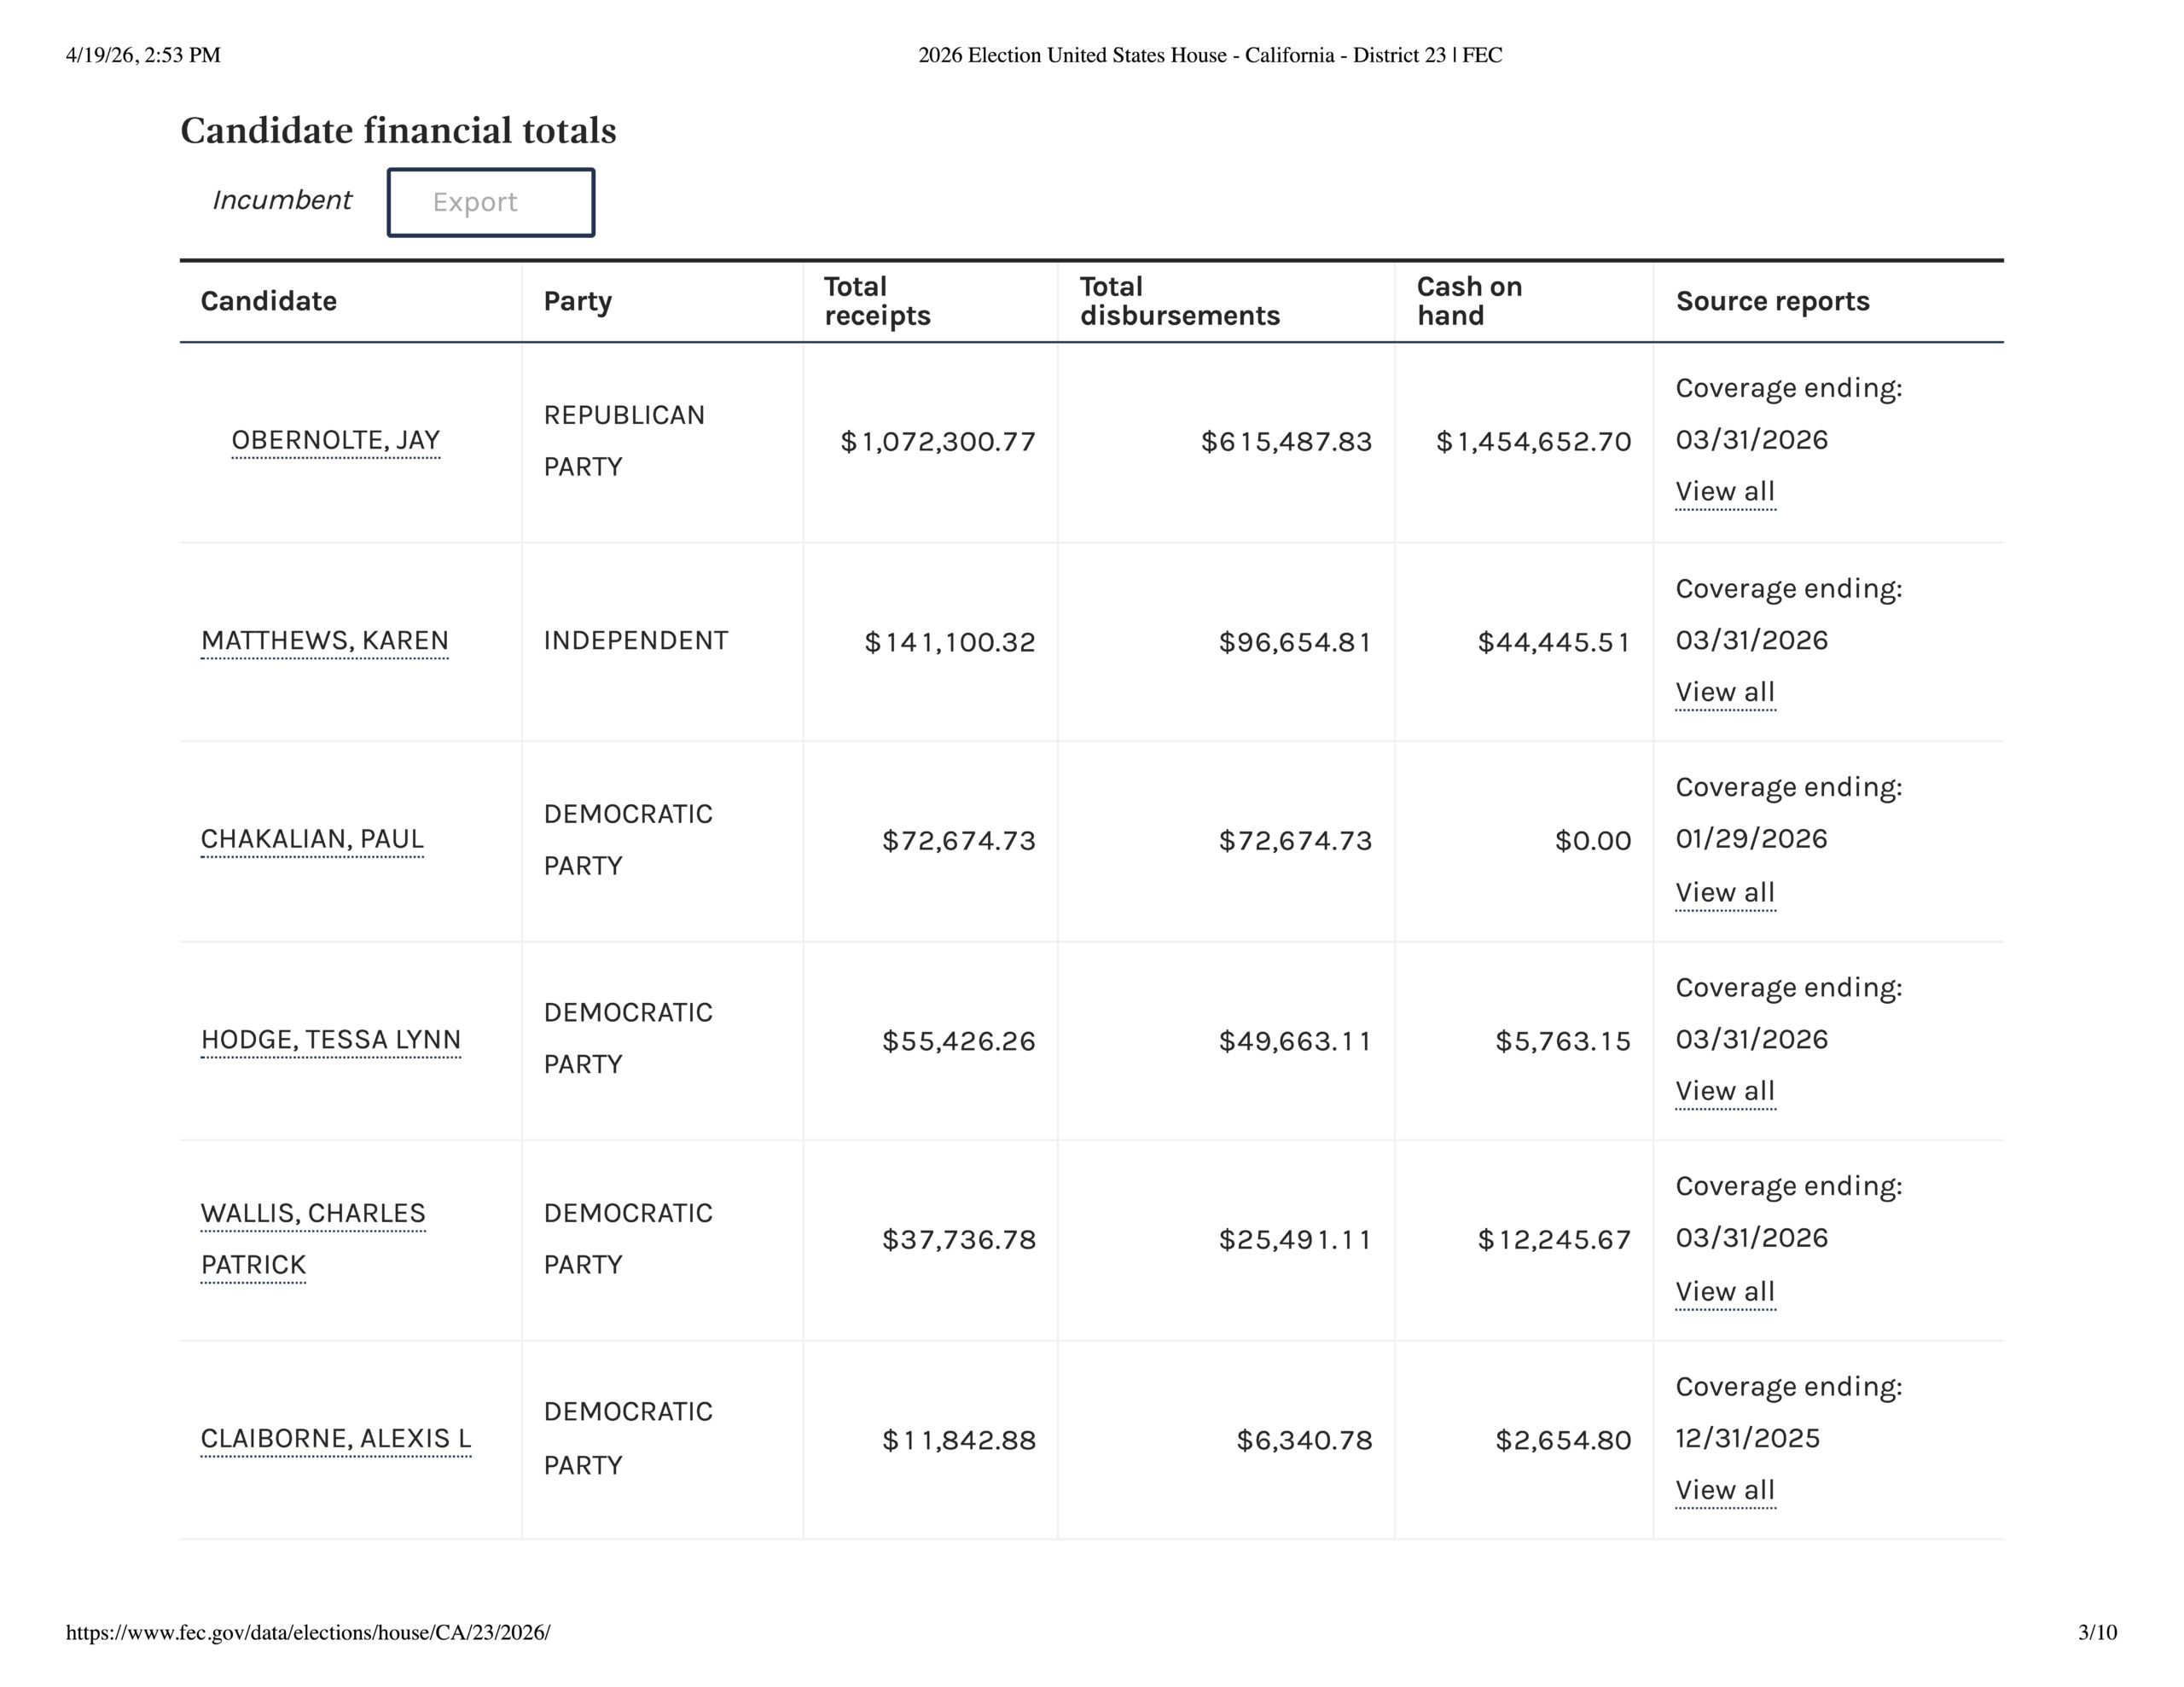View all reports for Wallis
This screenshot has height=1687, width=2184.
coord(1724,1291)
